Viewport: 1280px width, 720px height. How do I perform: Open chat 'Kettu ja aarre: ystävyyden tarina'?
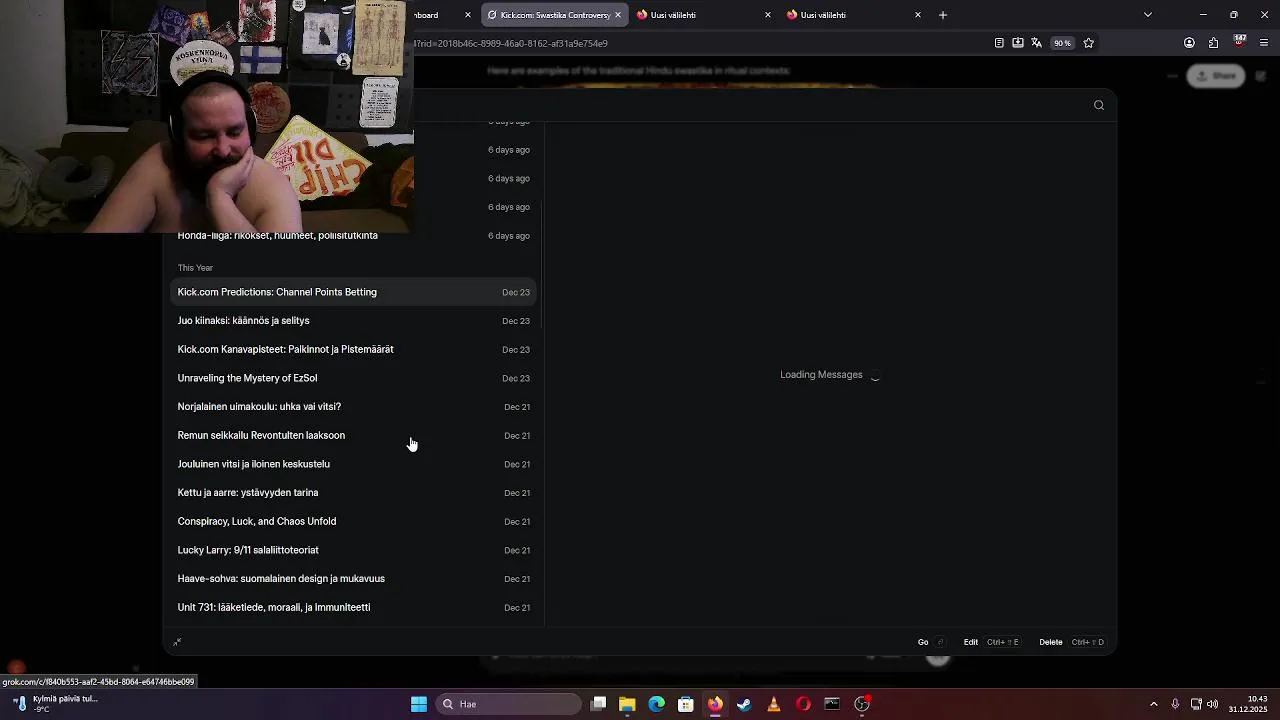(354, 493)
